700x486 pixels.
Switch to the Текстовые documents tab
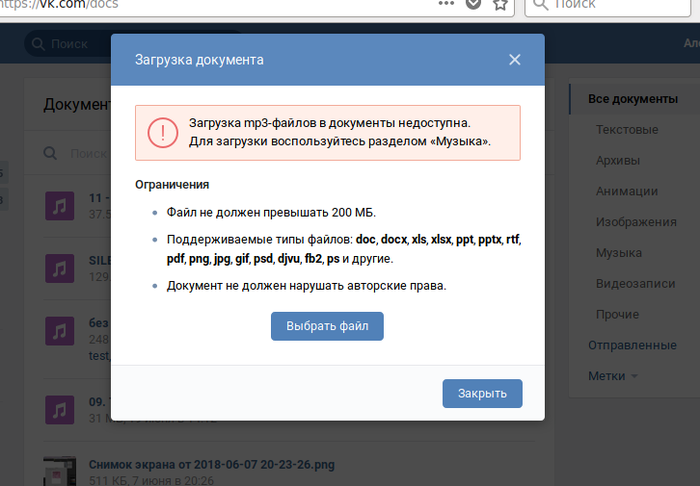[x=626, y=130]
